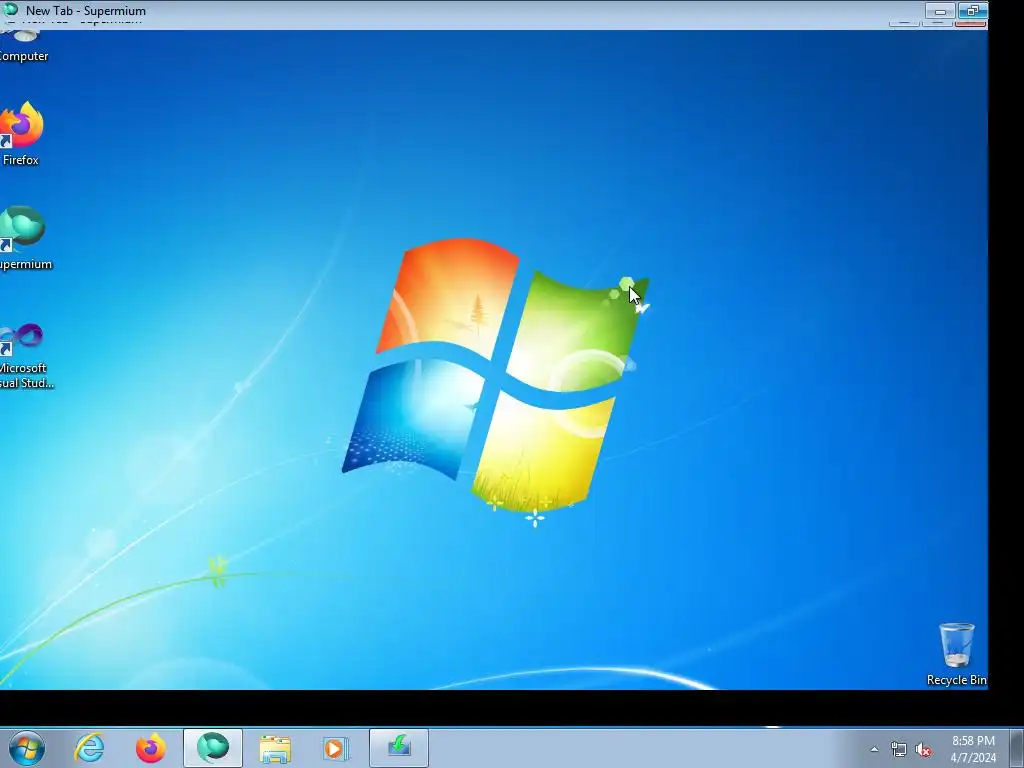Open the network status tray icon
The height and width of the screenshot is (768, 1024).
[x=899, y=750]
